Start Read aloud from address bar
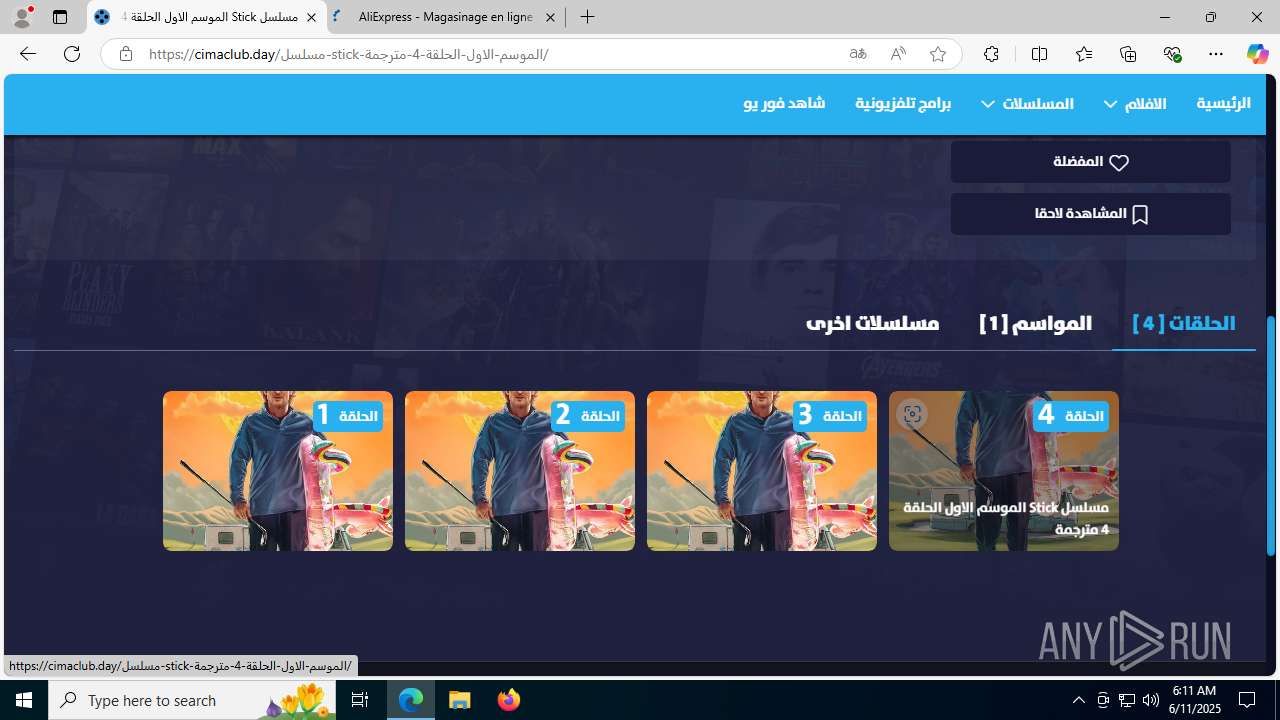The width and height of the screenshot is (1280, 720). (x=898, y=54)
